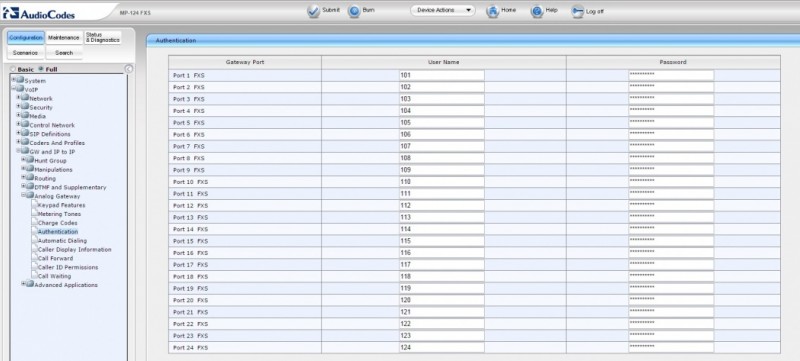Expand the Control Network node

pos(18,124)
